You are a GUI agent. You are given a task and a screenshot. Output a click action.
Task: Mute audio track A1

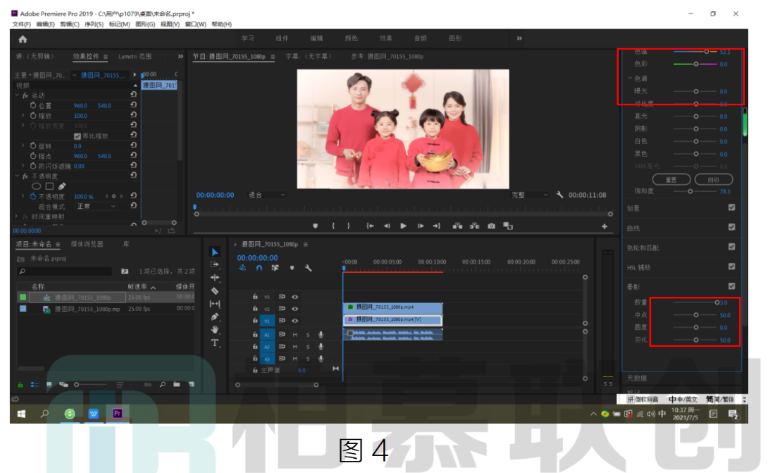295,334
